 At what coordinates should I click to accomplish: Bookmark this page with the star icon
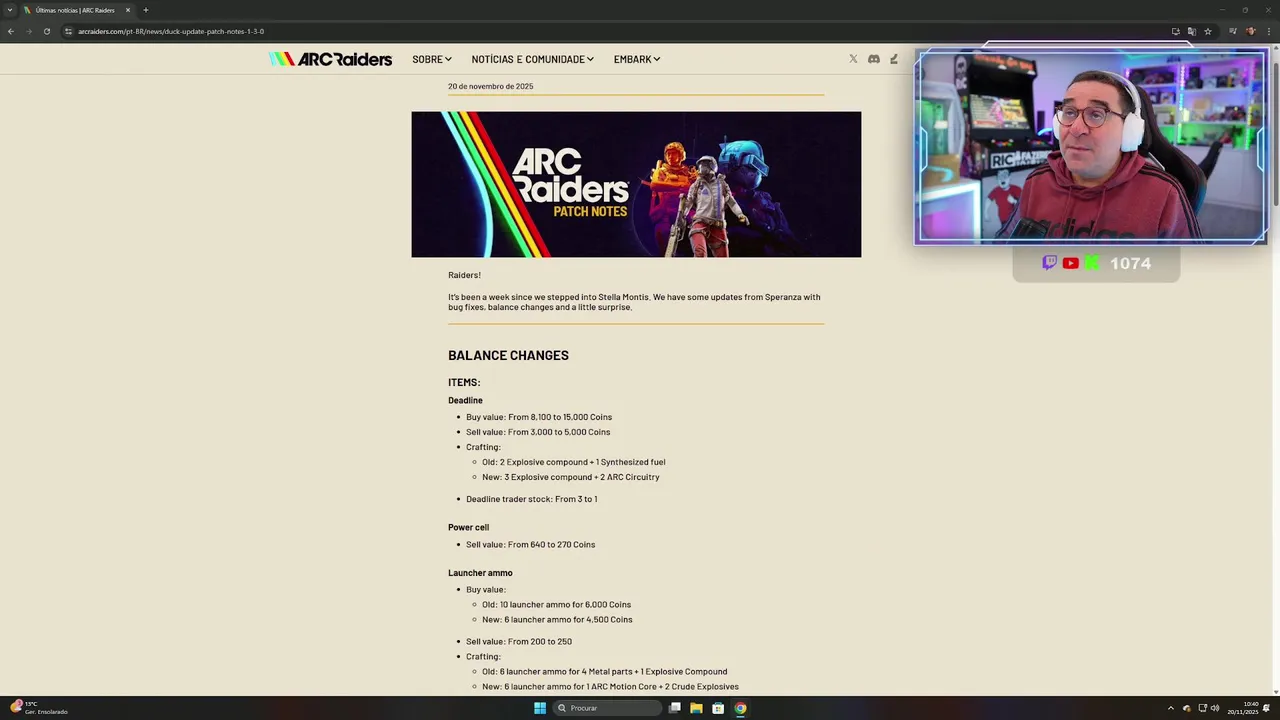coord(1207,31)
